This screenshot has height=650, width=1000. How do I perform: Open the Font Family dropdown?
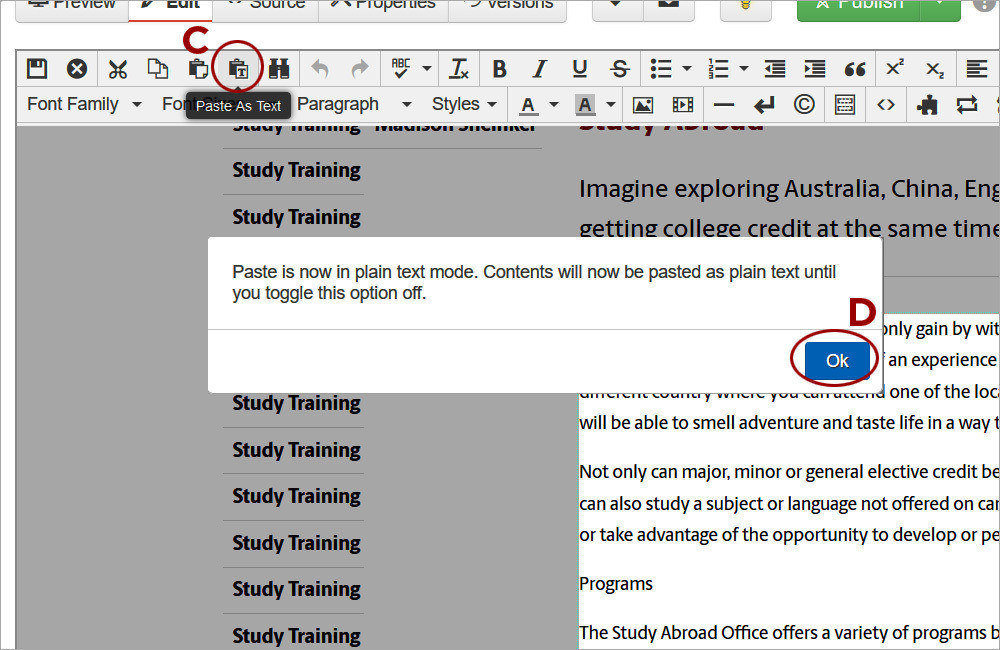click(x=82, y=104)
